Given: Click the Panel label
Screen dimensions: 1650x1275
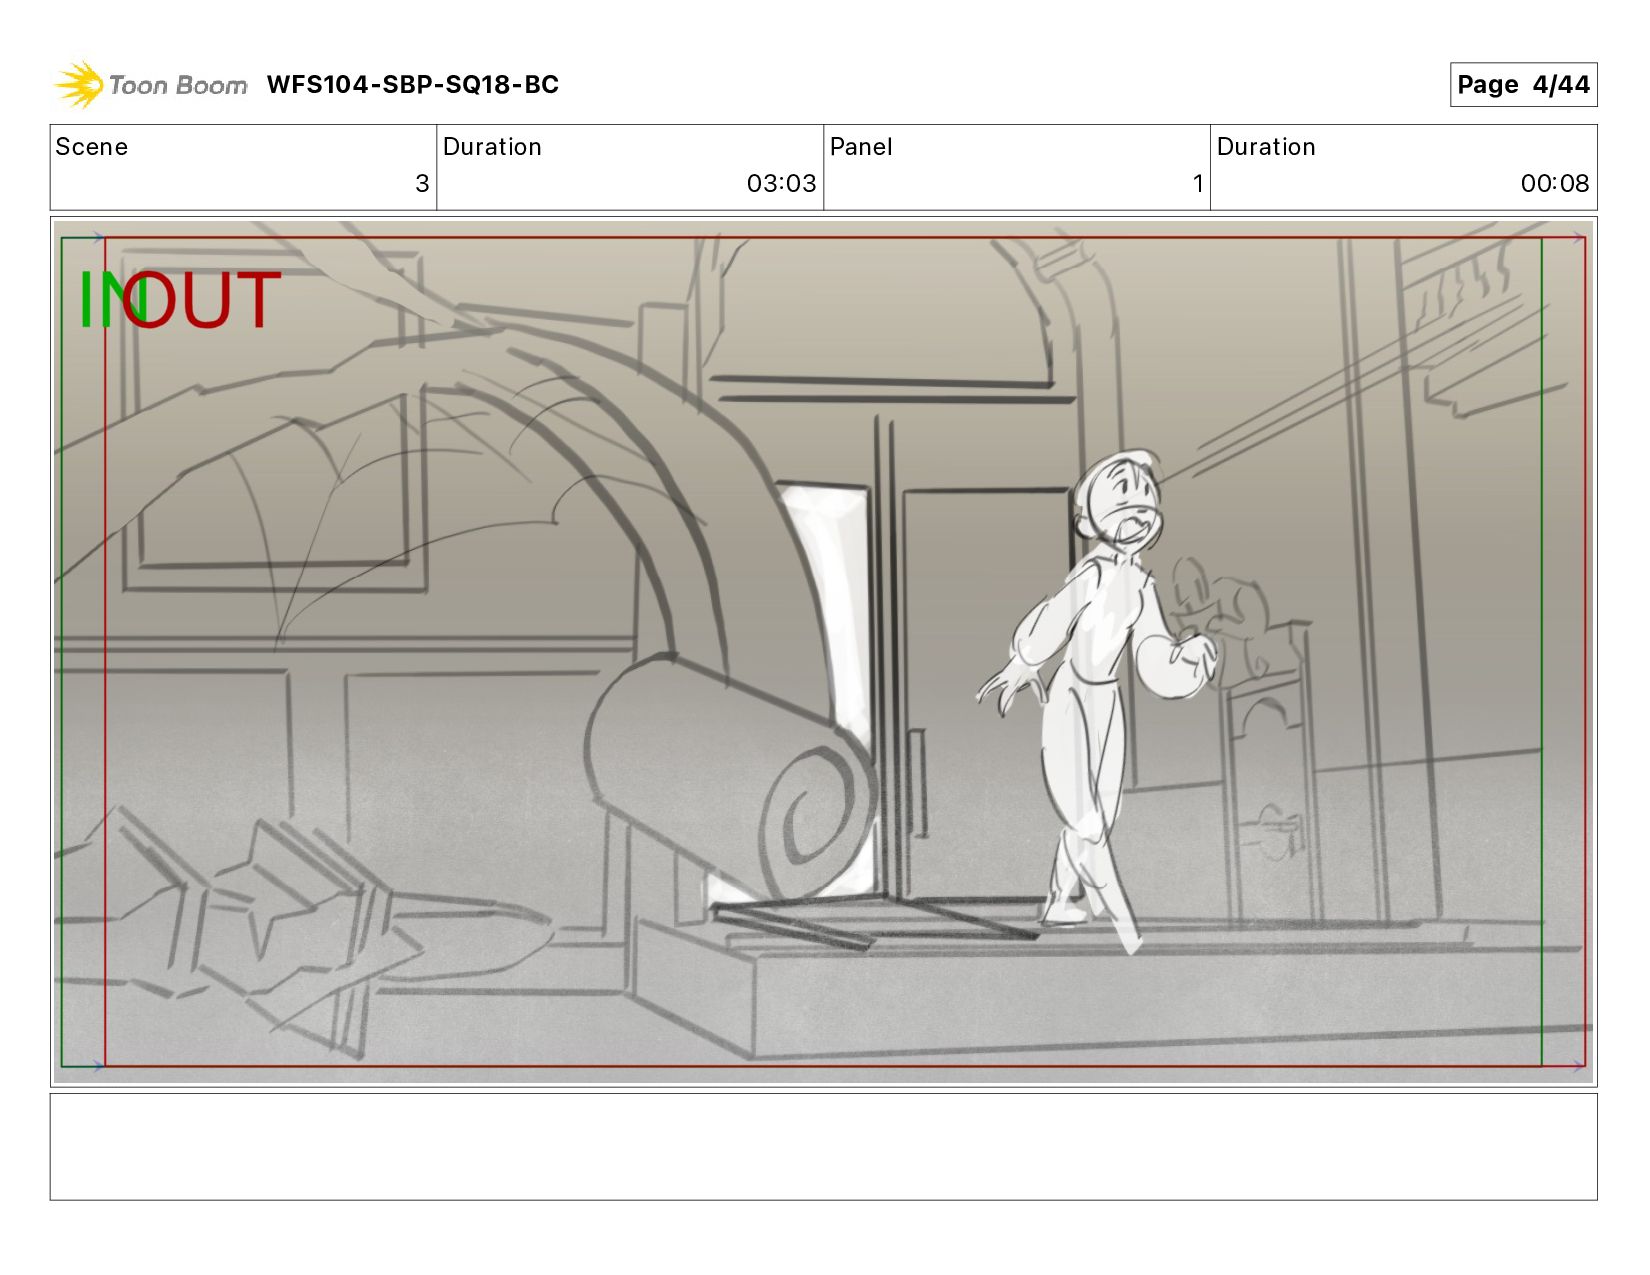Looking at the screenshot, I should [861, 147].
